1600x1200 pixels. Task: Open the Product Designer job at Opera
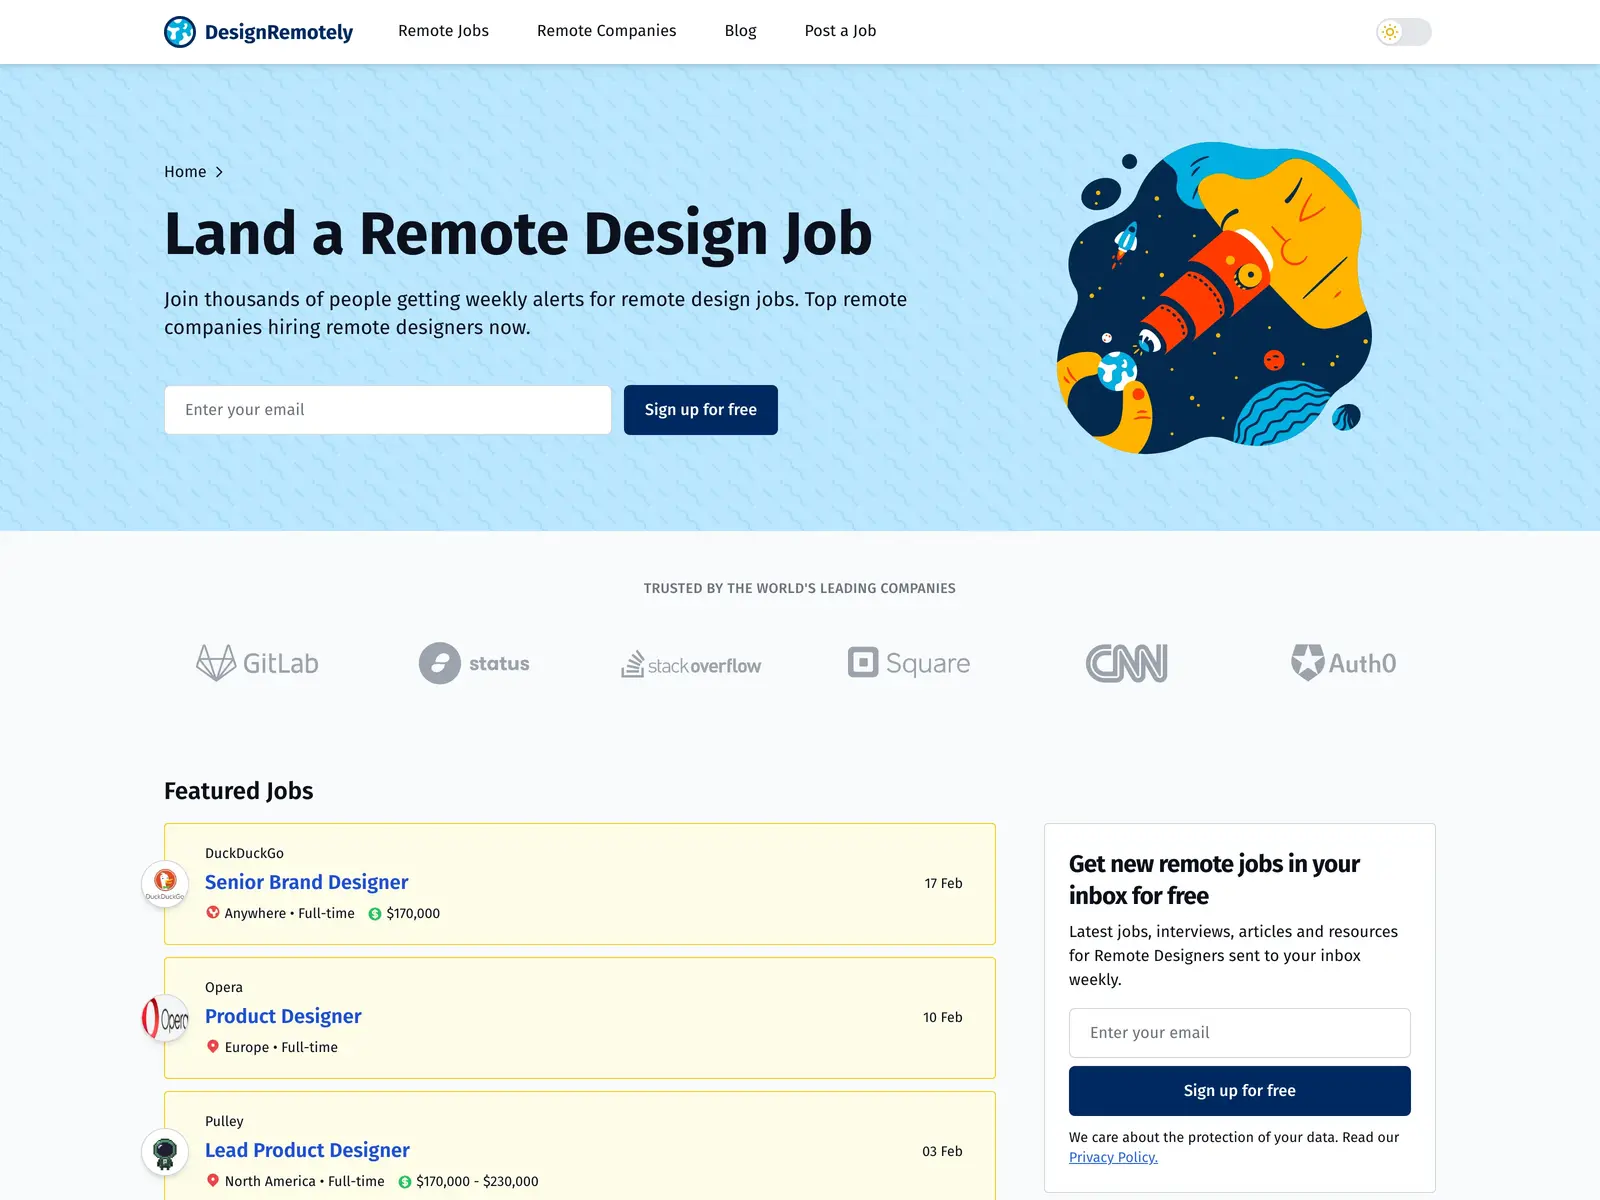coord(283,1016)
